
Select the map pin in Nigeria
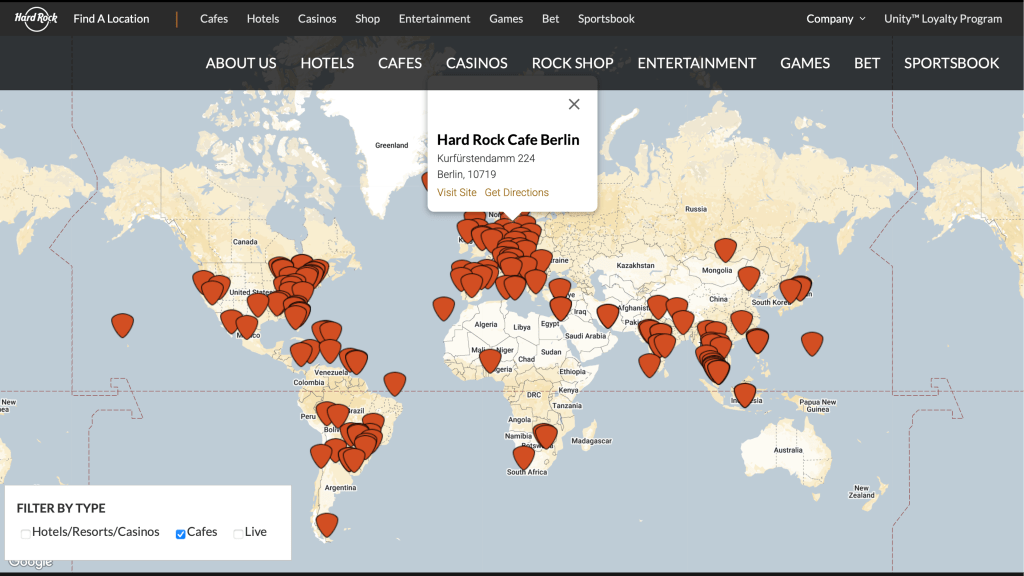click(490, 360)
